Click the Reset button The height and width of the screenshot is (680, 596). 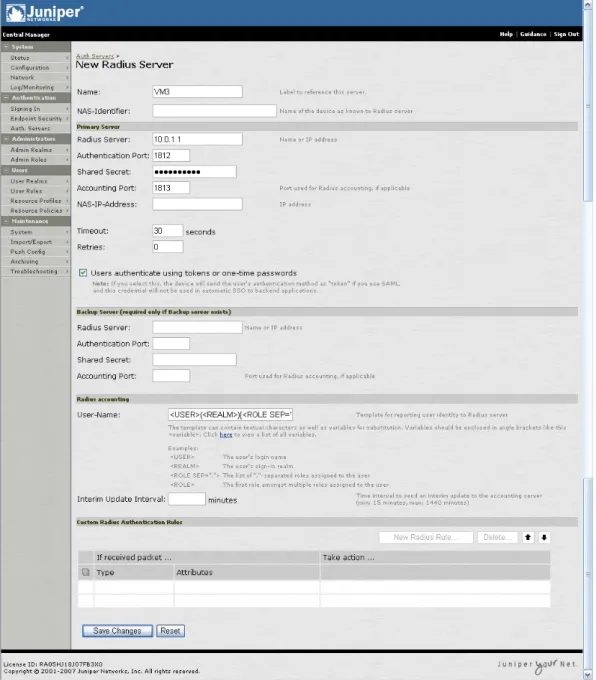(170, 631)
